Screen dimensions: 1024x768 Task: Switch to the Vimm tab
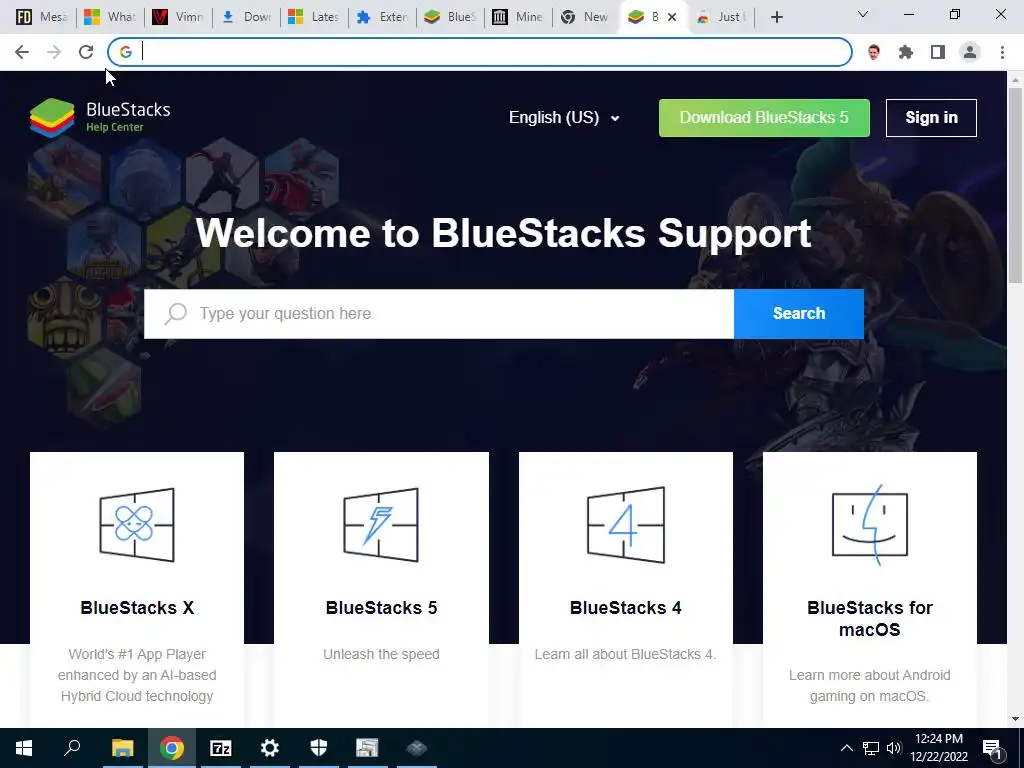[x=178, y=18]
